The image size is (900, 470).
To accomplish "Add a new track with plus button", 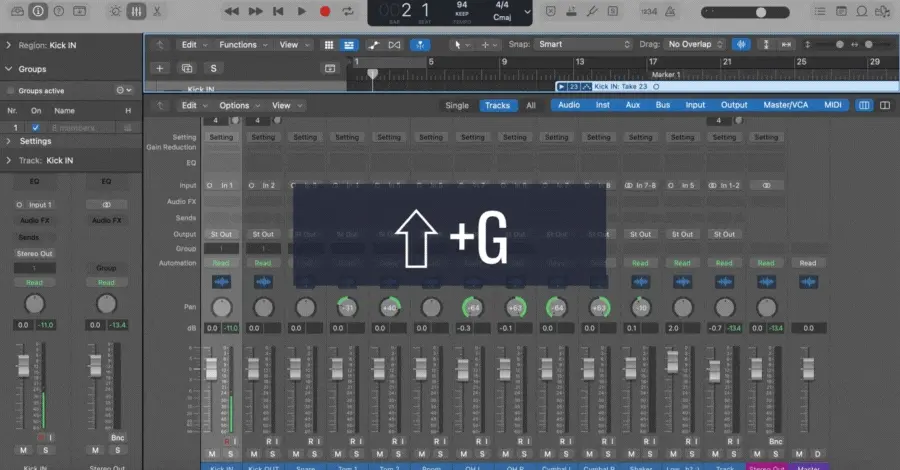I will (160, 68).
